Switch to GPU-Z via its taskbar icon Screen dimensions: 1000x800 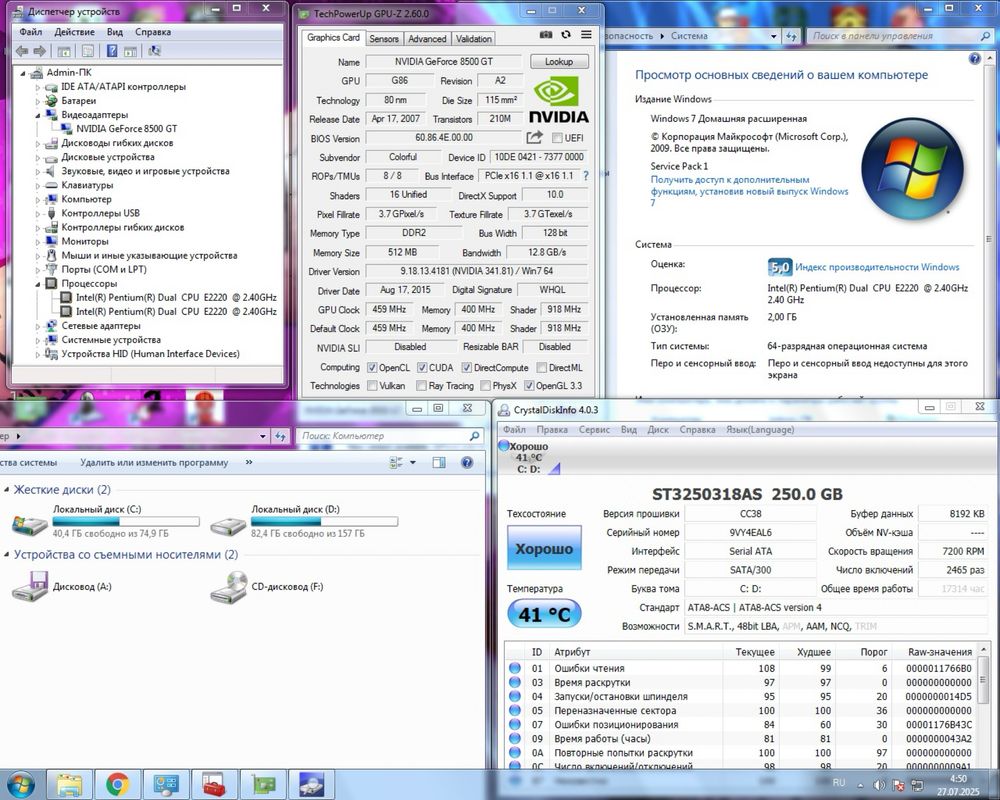263,784
